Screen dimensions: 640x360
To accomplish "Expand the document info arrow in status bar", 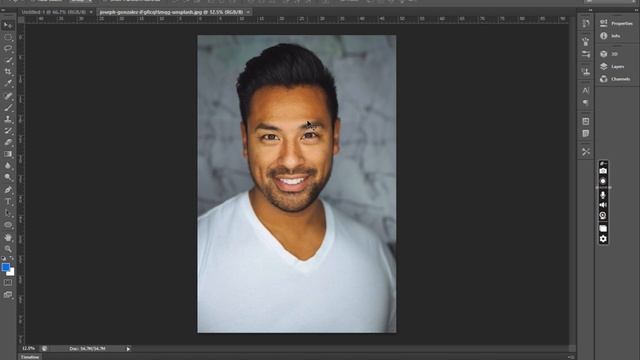I will [x=128, y=349].
